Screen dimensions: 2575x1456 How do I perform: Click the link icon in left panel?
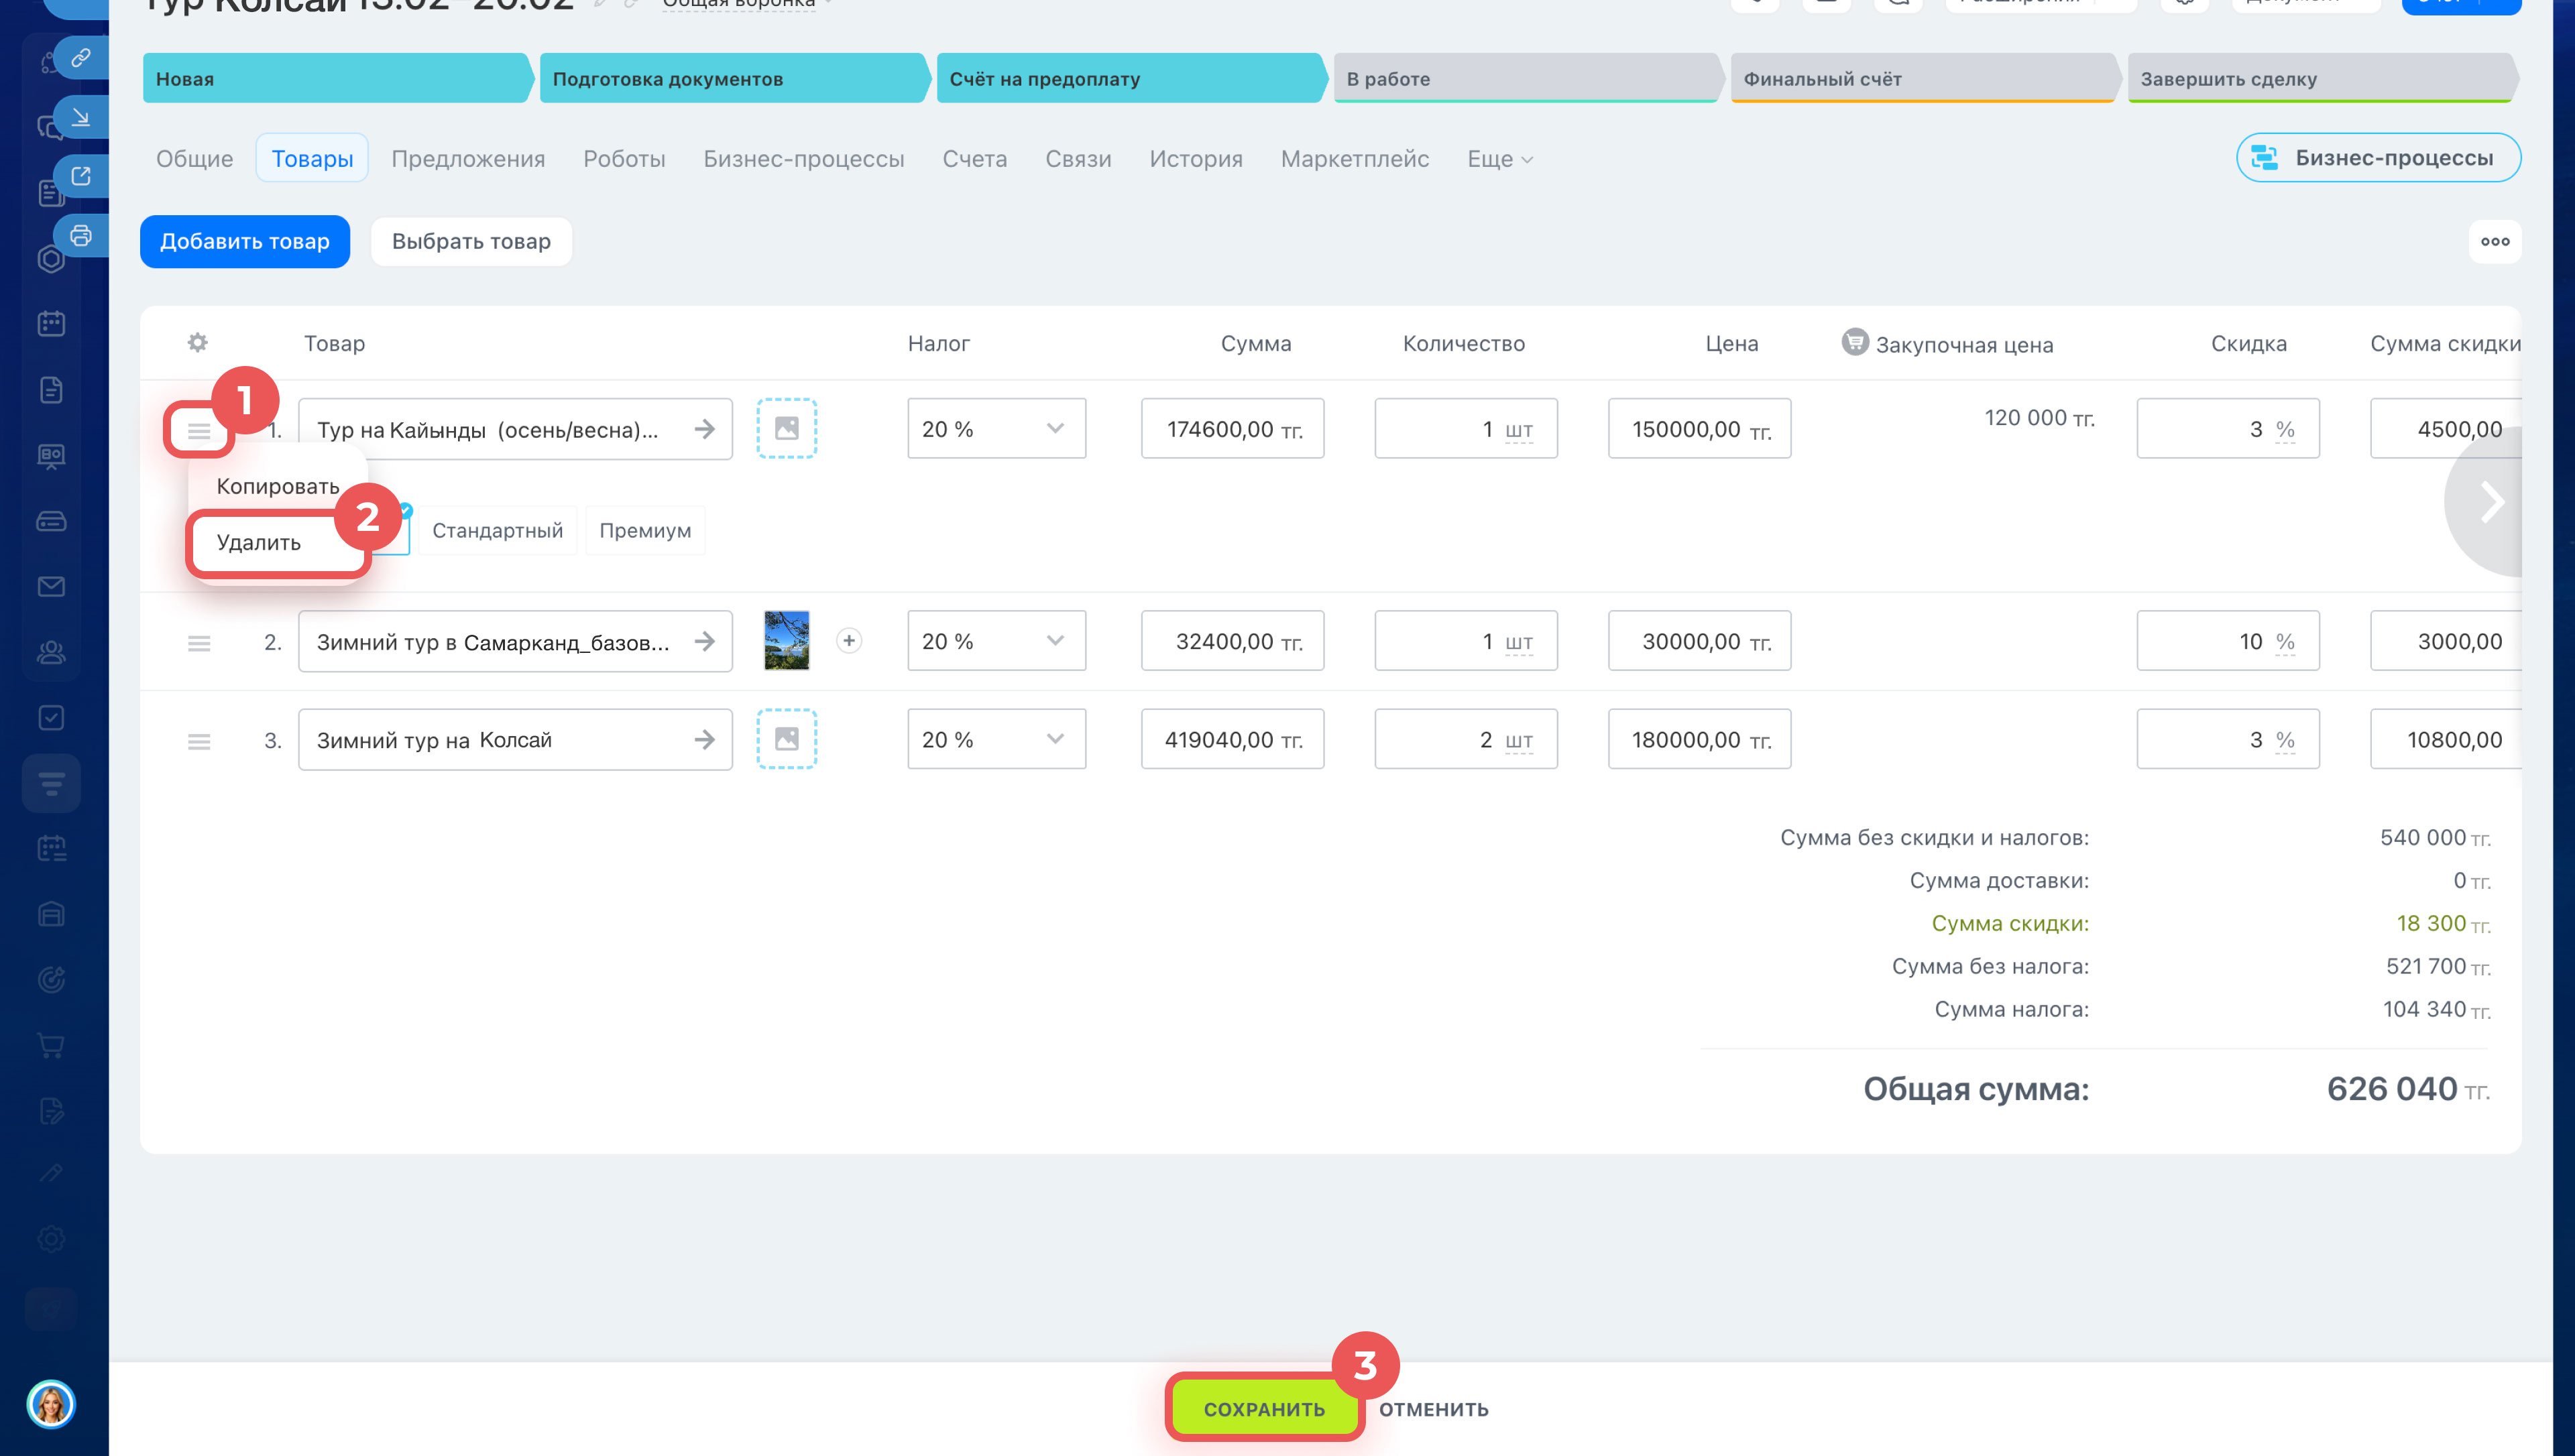click(x=81, y=57)
